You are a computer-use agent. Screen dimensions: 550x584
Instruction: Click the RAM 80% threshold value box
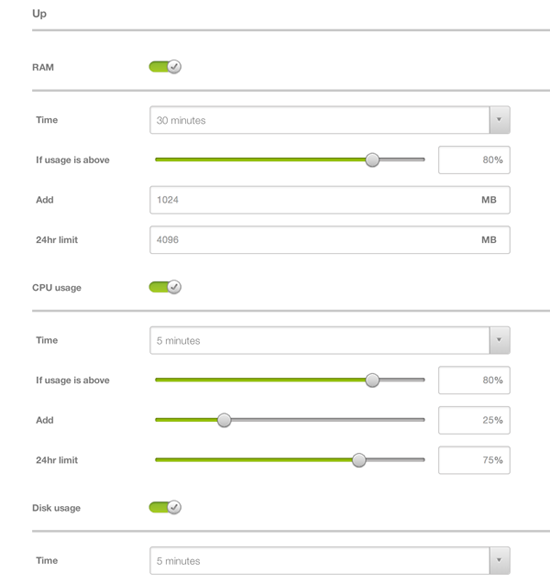474,160
